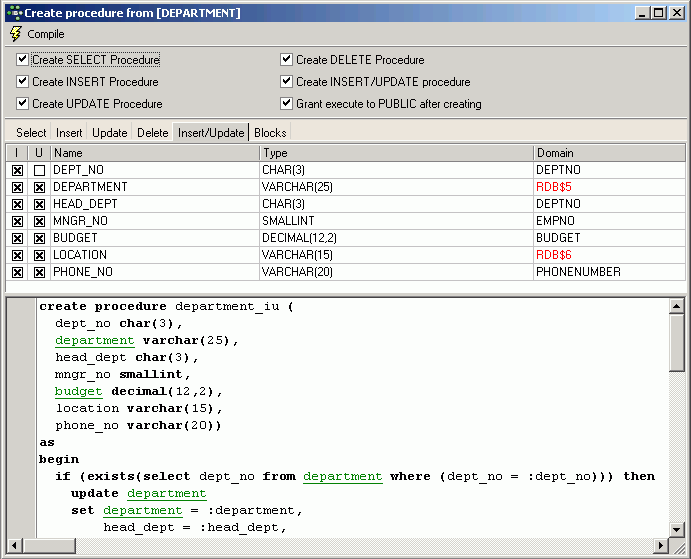Minimize the Create procedure window

click(x=643, y=13)
